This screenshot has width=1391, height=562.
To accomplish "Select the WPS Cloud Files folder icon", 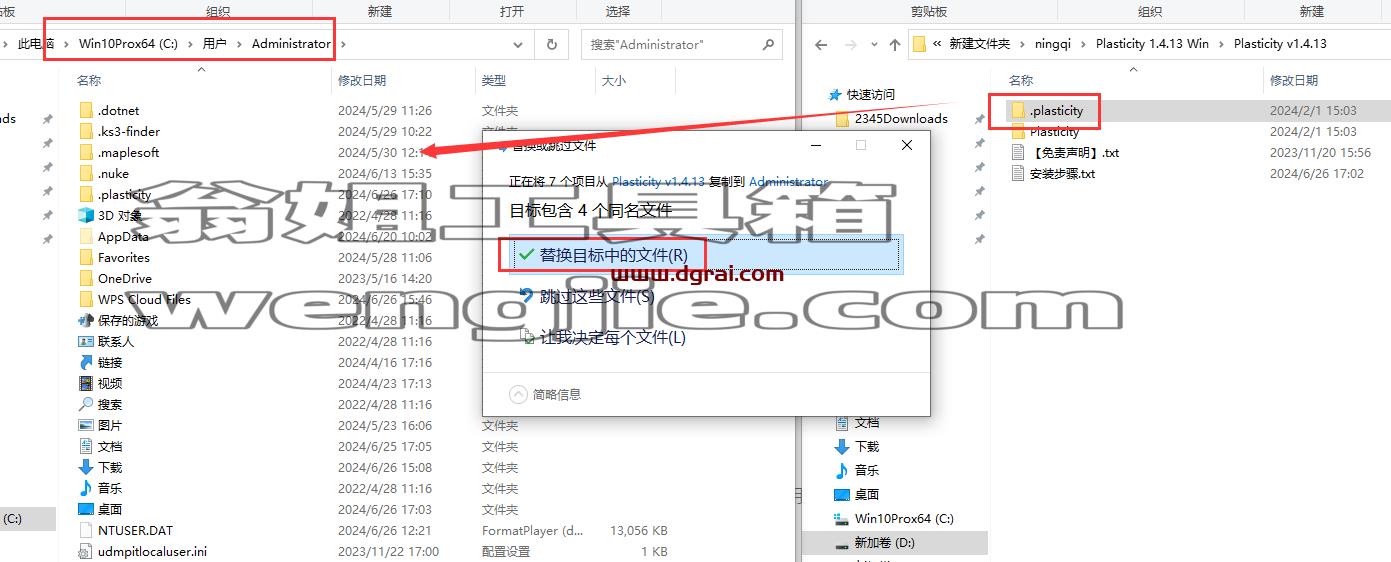I will click(x=86, y=299).
